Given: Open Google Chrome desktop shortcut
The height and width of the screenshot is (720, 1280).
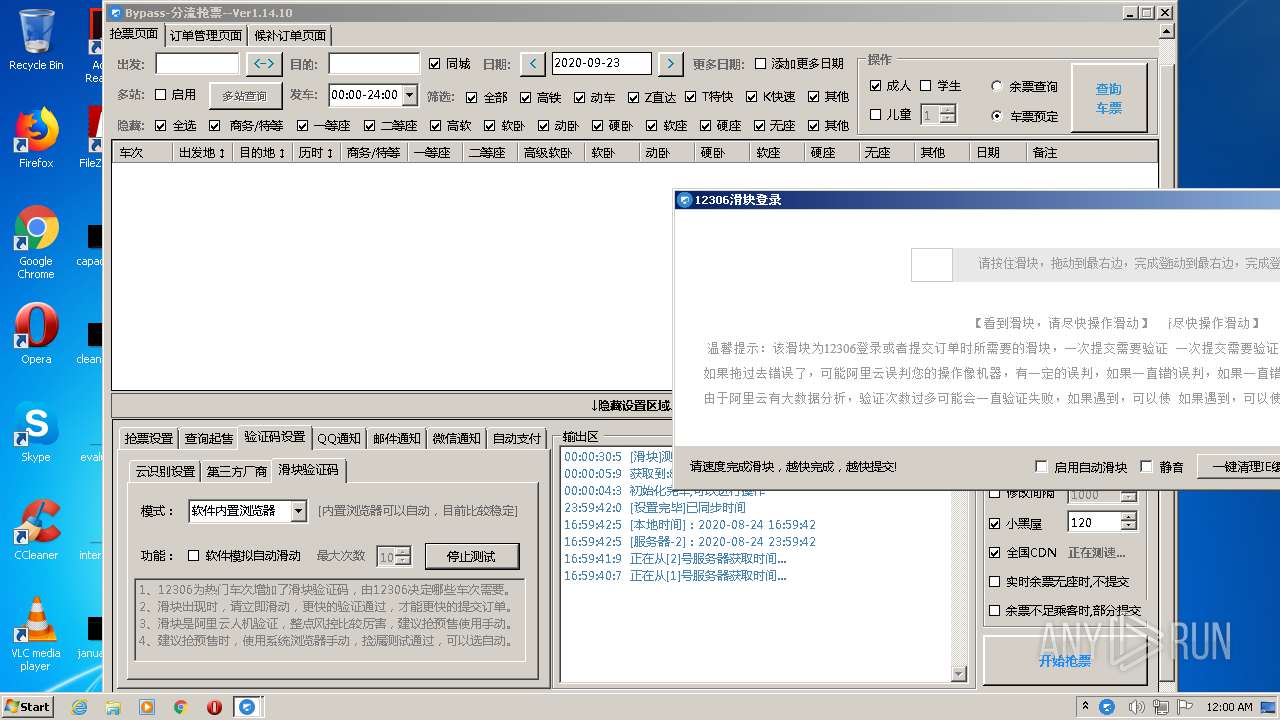Looking at the screenshot, I should [x=36, y=242].
